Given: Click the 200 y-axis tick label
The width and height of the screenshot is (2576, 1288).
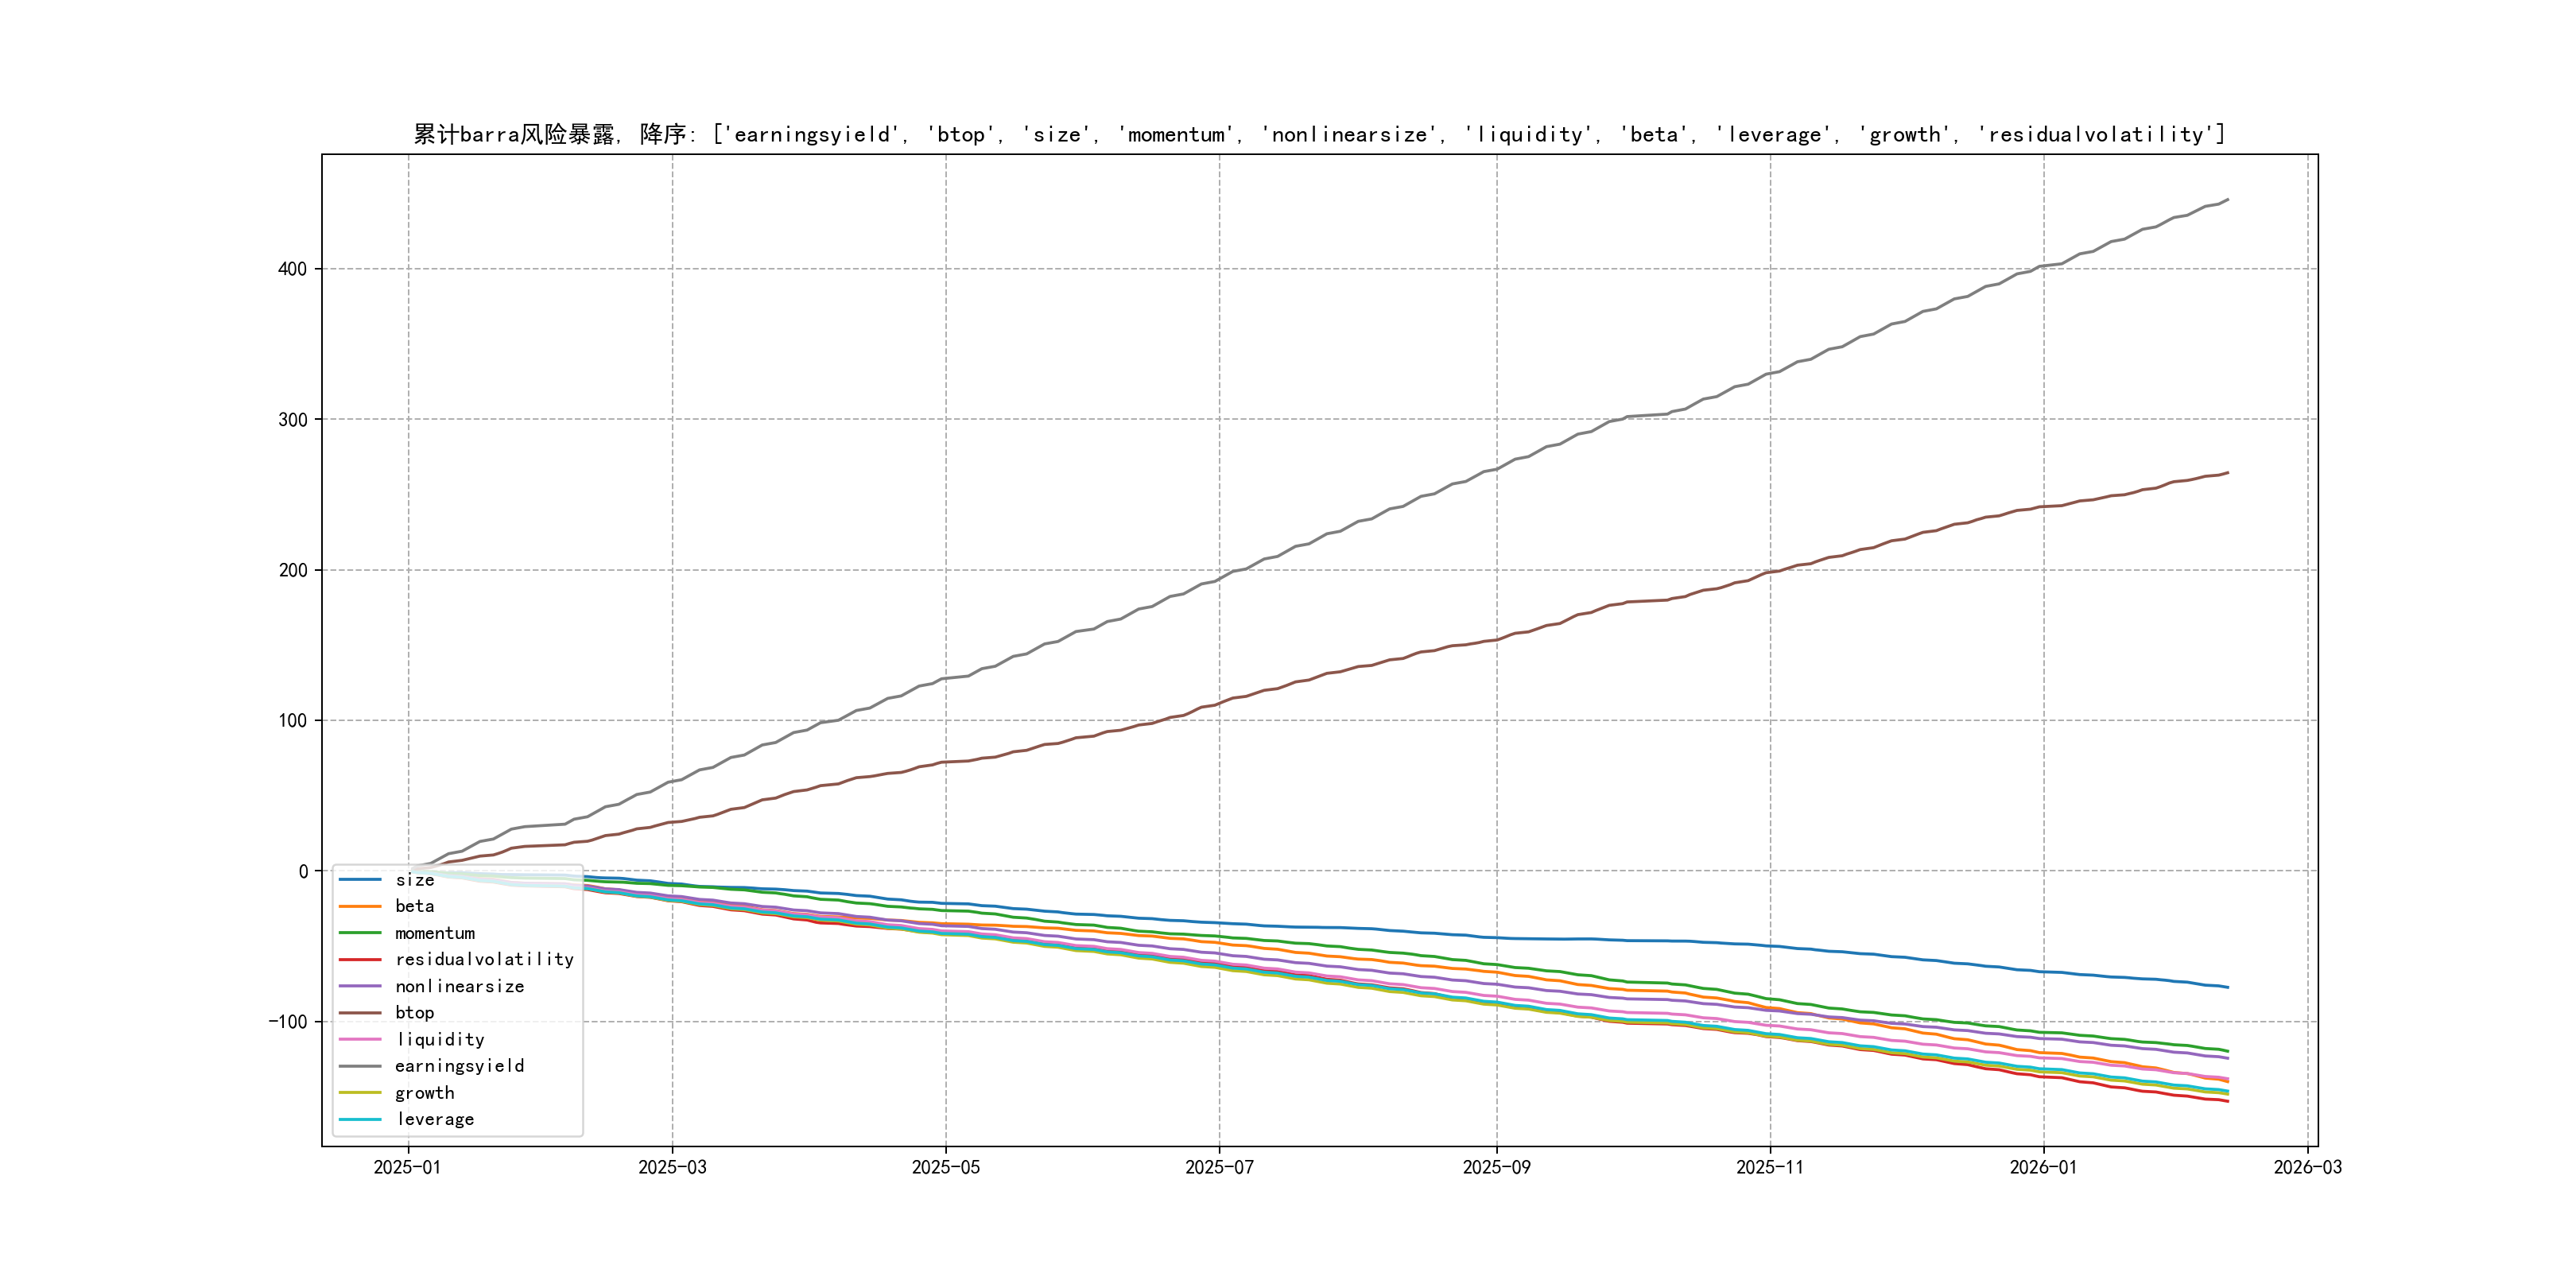Looking at the screenshot, I should tap(292, 570).
